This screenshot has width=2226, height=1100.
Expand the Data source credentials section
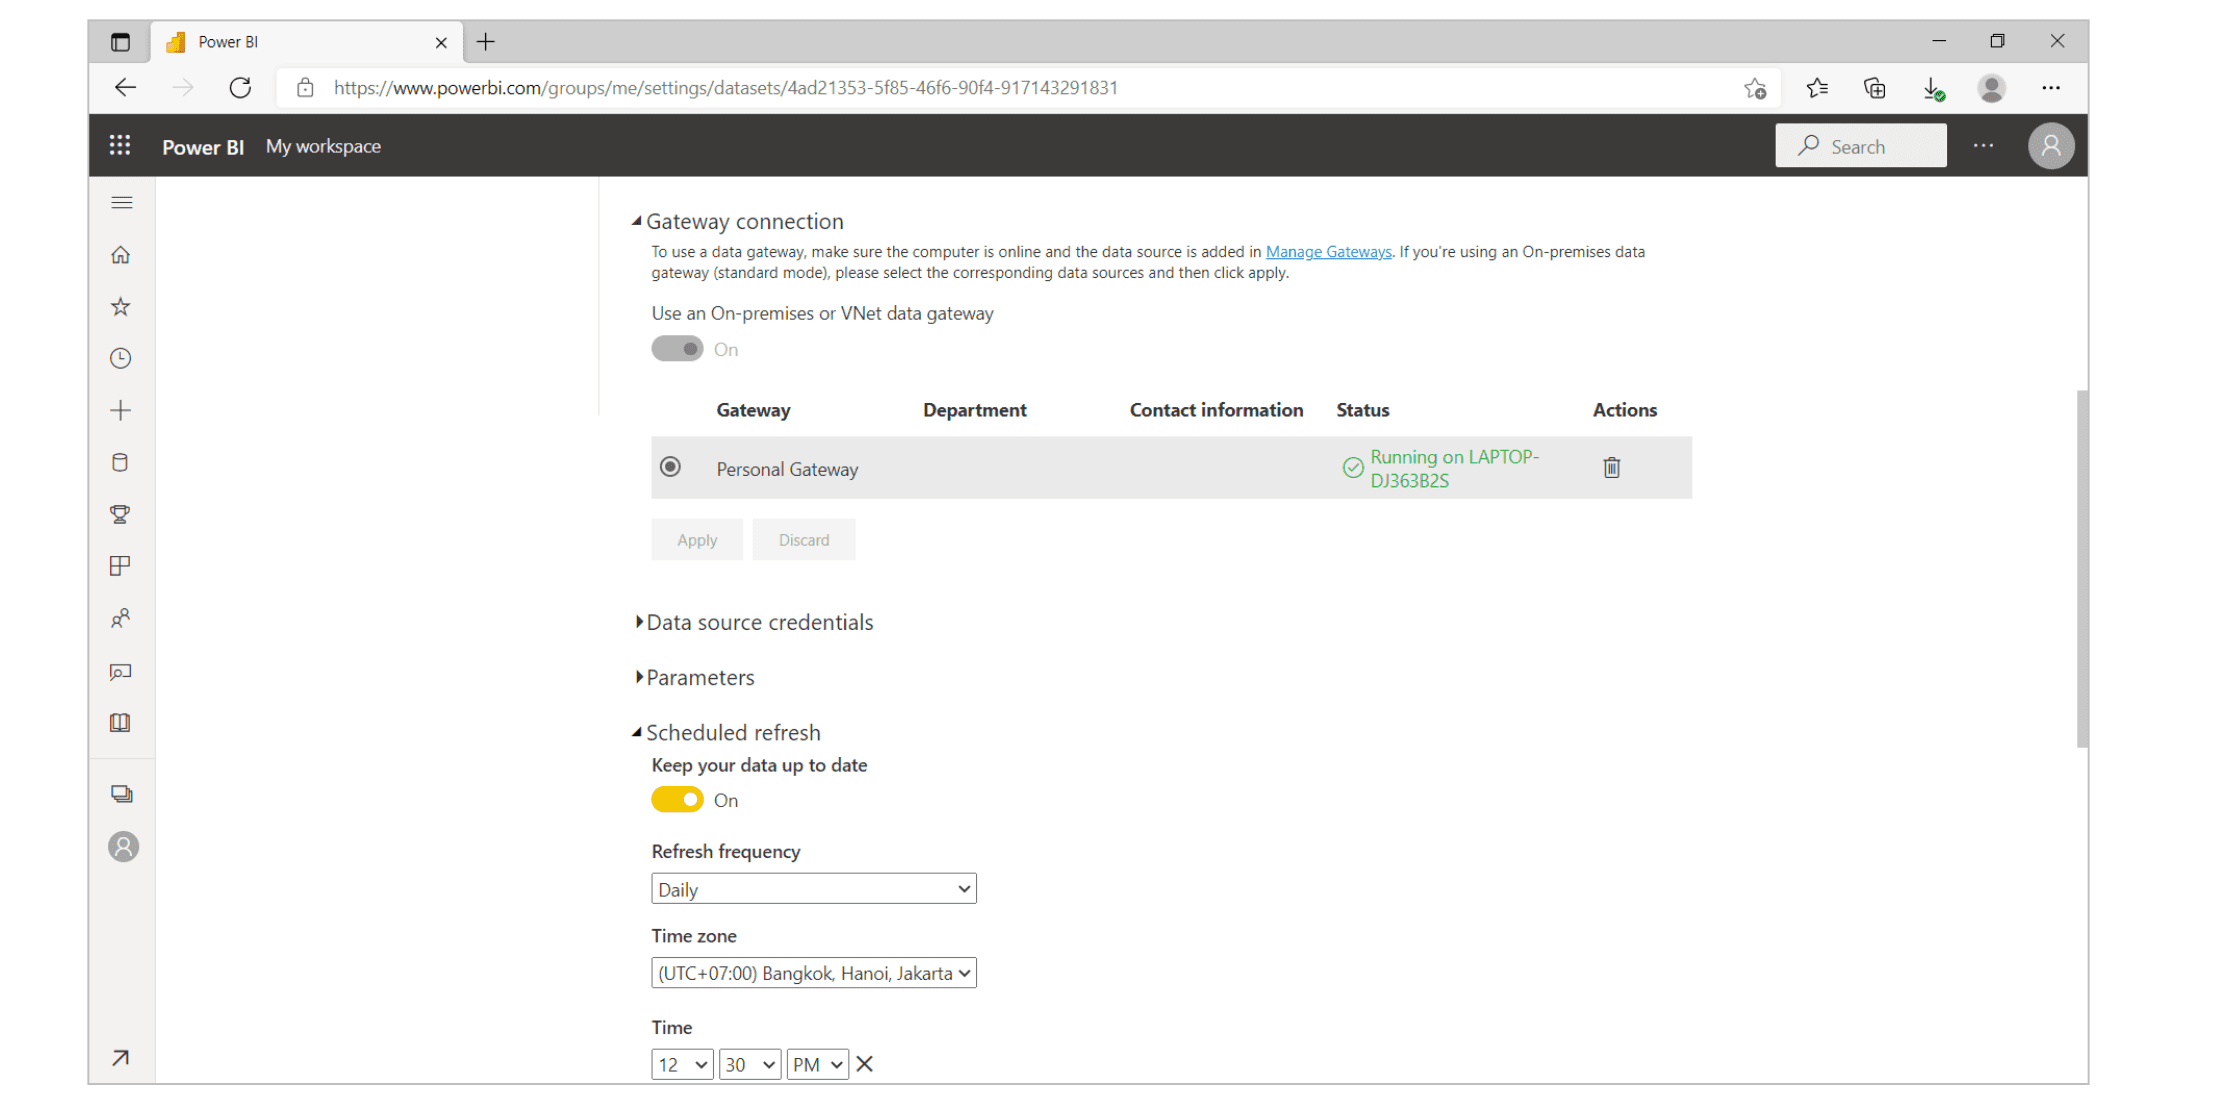pyautogui.click(x=759, y=621)
